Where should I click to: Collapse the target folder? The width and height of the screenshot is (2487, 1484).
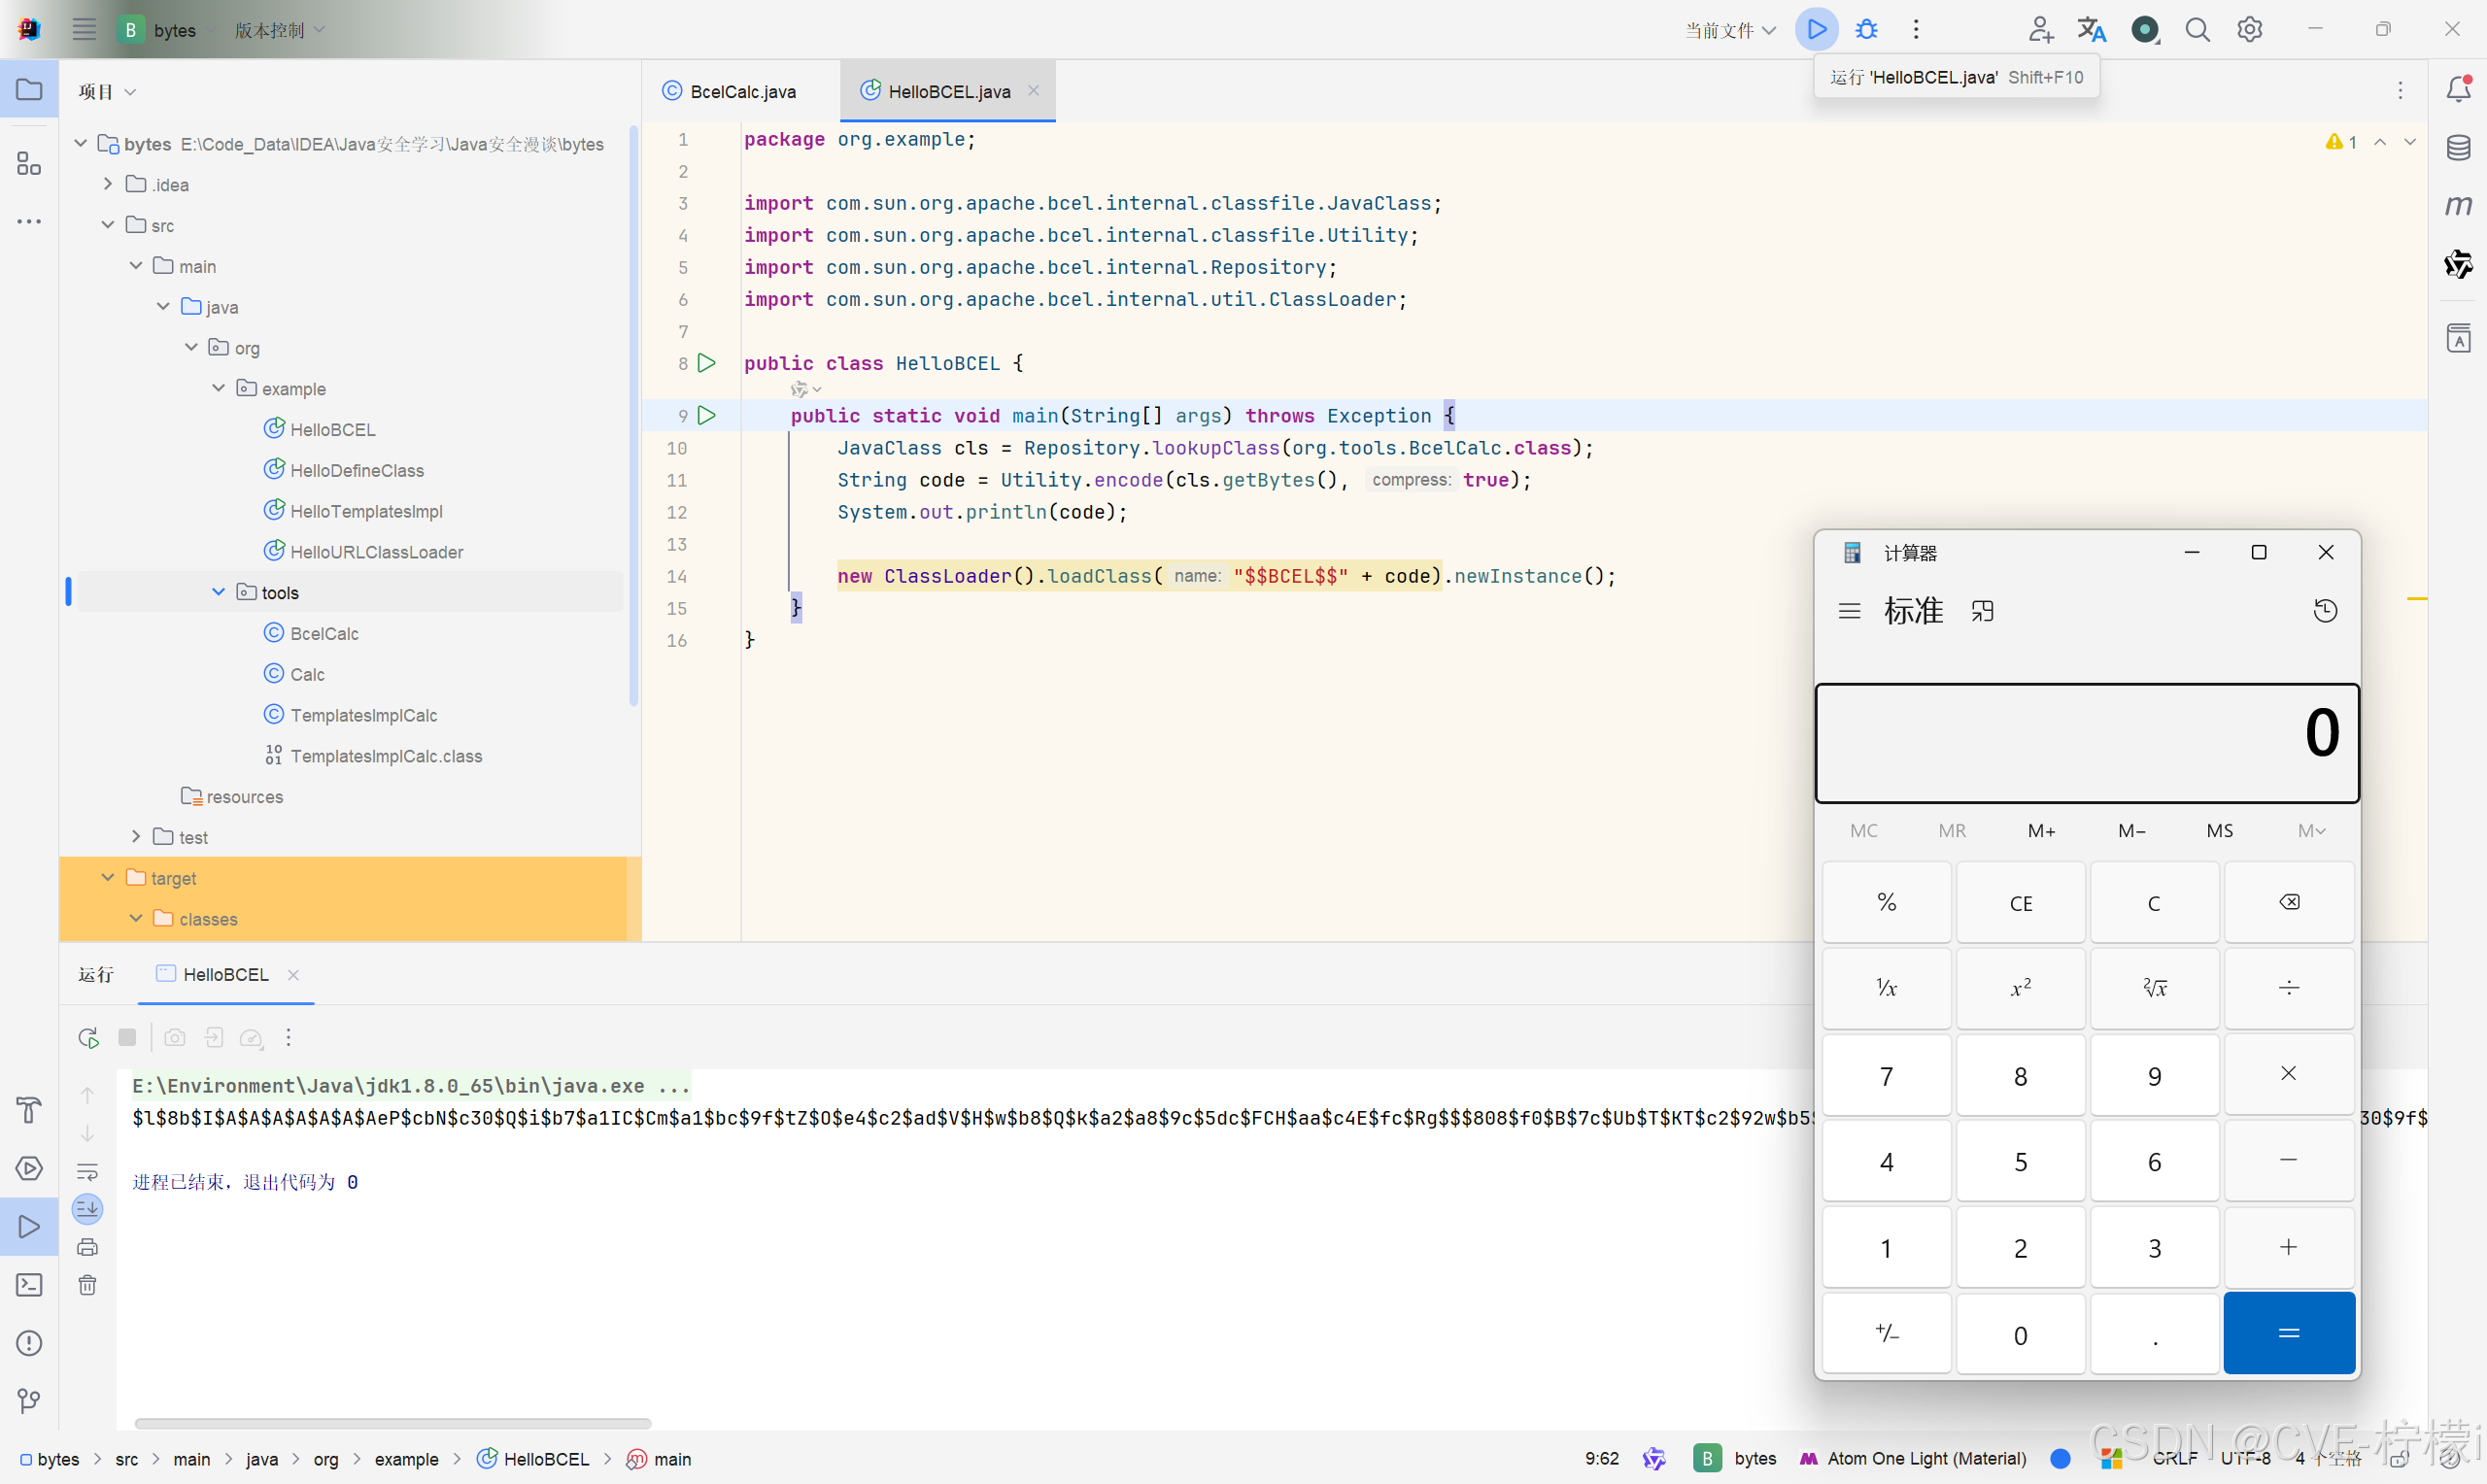click(x=108, y=877)
